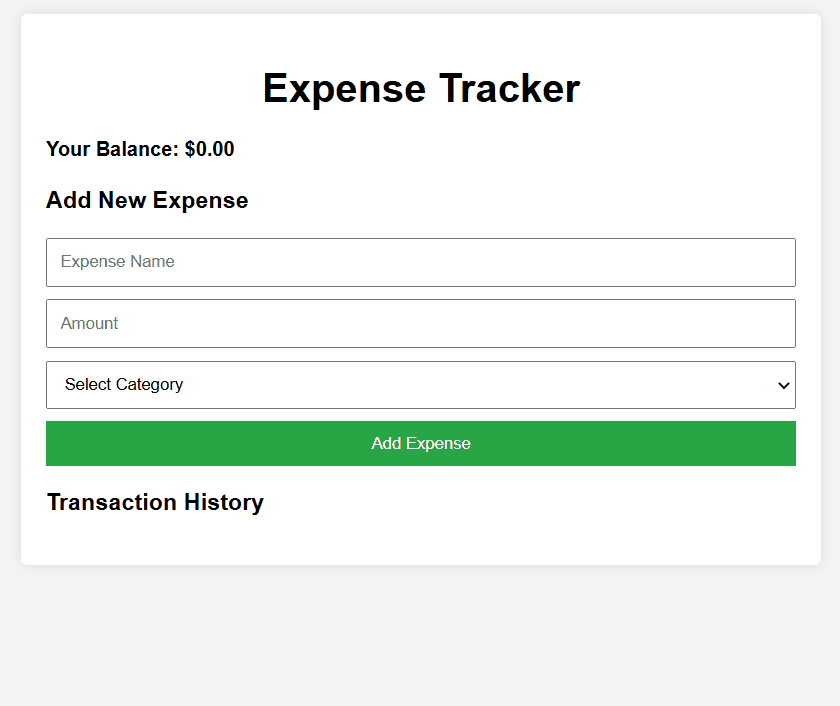Click the Amount placeholder text
This screenshot has width=840, height=706.
89,323
